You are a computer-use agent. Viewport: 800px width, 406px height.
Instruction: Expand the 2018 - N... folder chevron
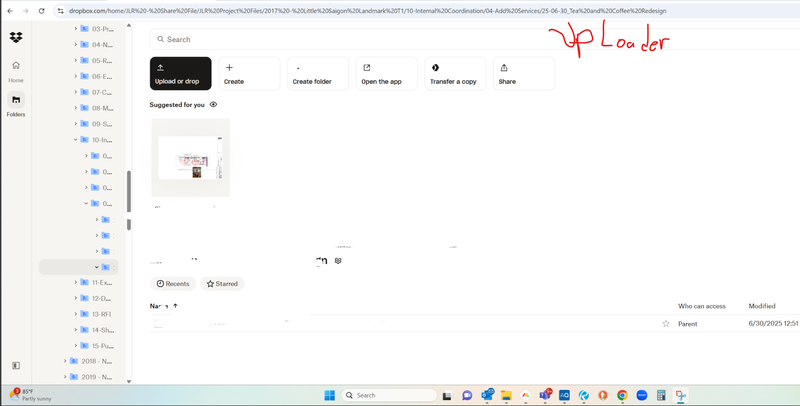point(65,361)
